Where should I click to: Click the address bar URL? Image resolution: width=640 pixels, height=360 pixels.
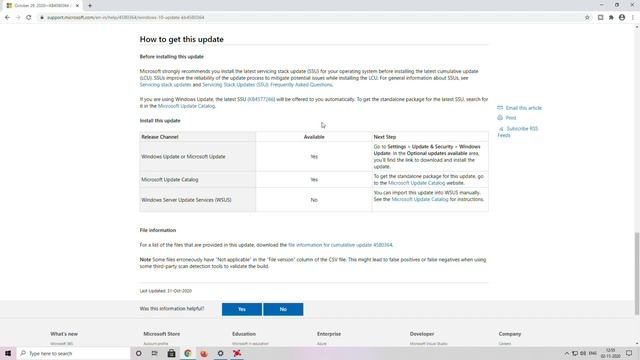[126, 18]
